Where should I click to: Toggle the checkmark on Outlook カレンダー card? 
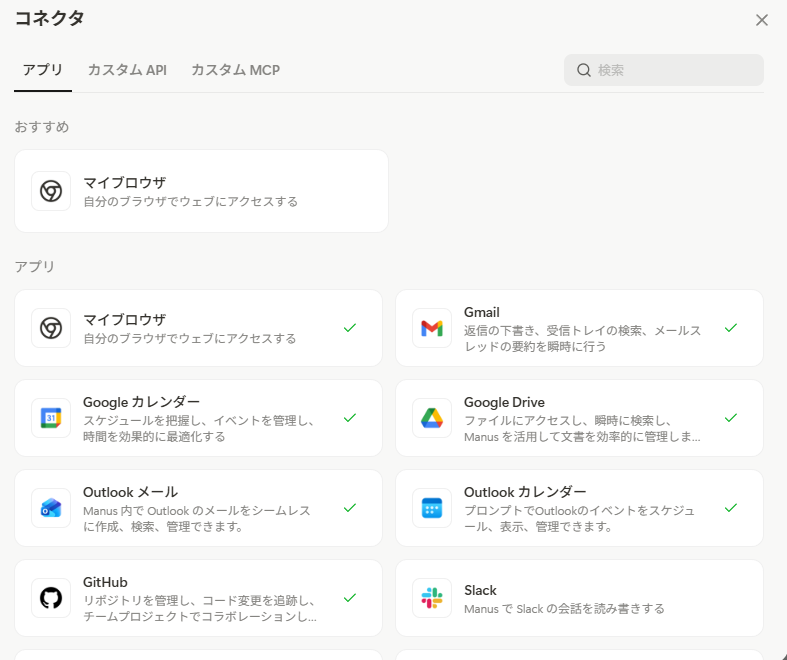click(x=731, y=508)
